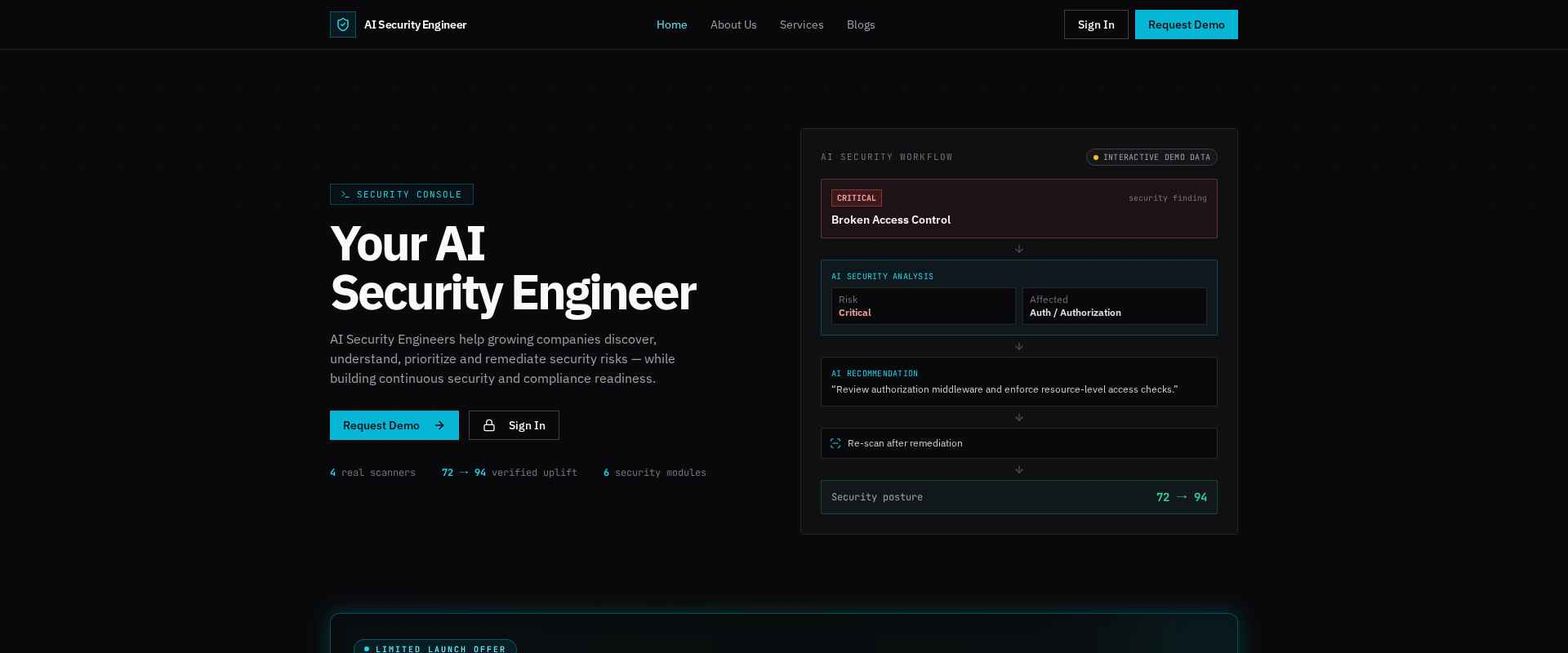Click the '6 security modules' stat

654,472
